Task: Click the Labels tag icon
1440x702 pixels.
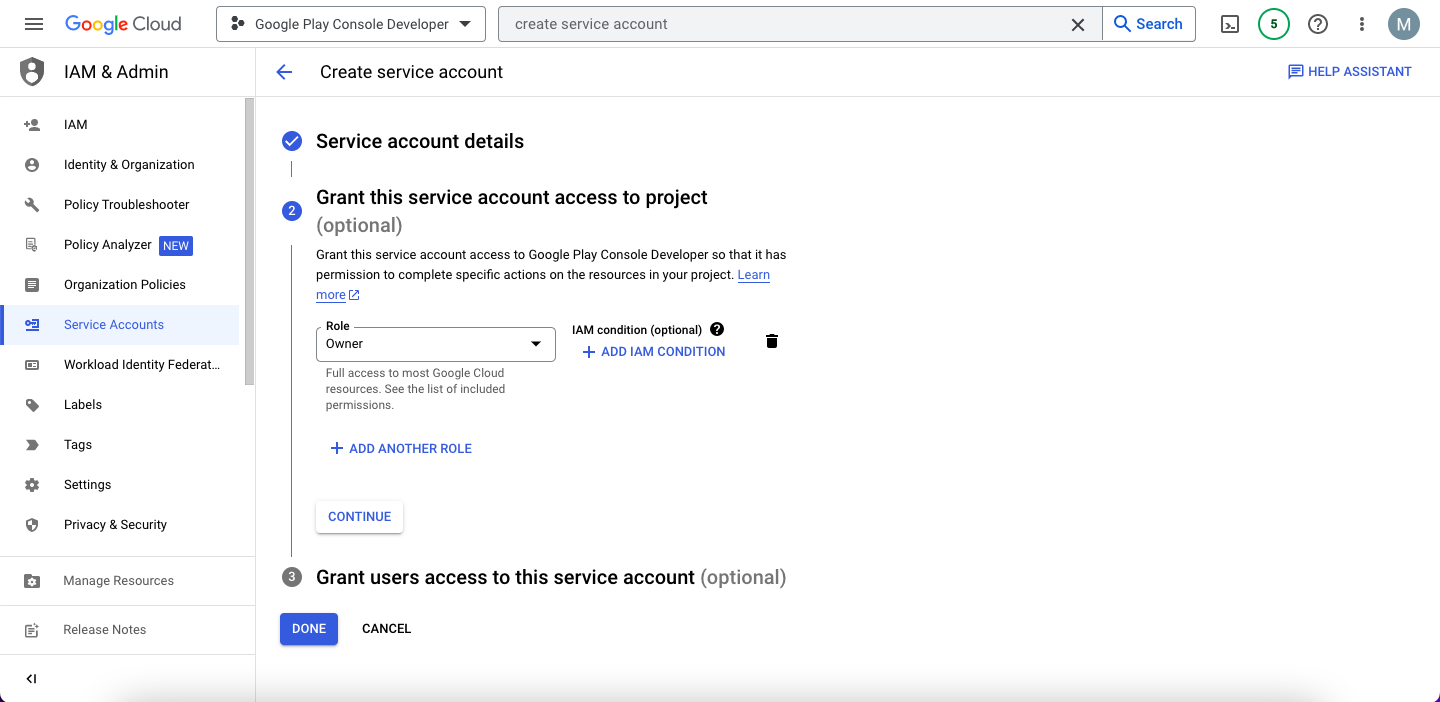Action: (32, 405)
